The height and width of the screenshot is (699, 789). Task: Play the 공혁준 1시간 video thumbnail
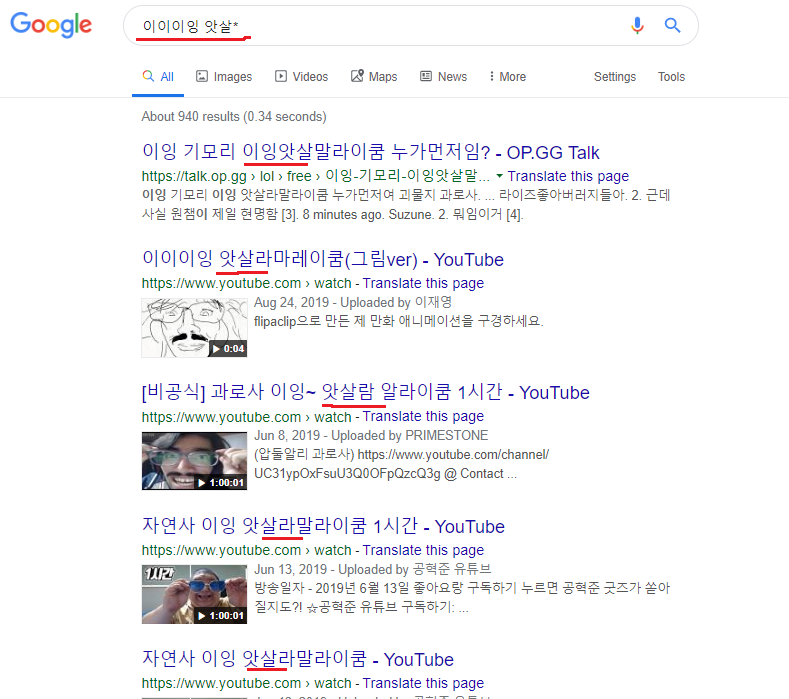[x=194, y=594]
